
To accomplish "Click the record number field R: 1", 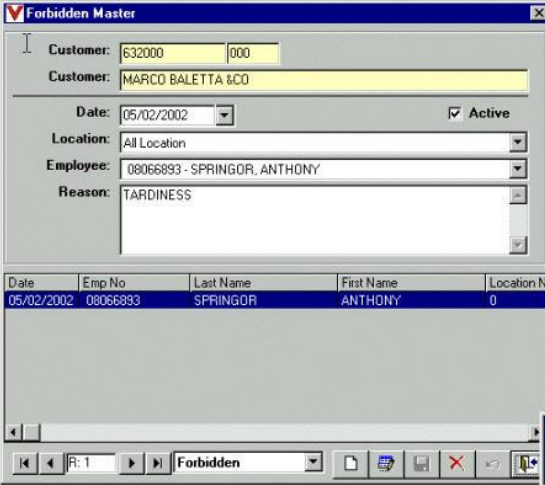I will [91, 463].
